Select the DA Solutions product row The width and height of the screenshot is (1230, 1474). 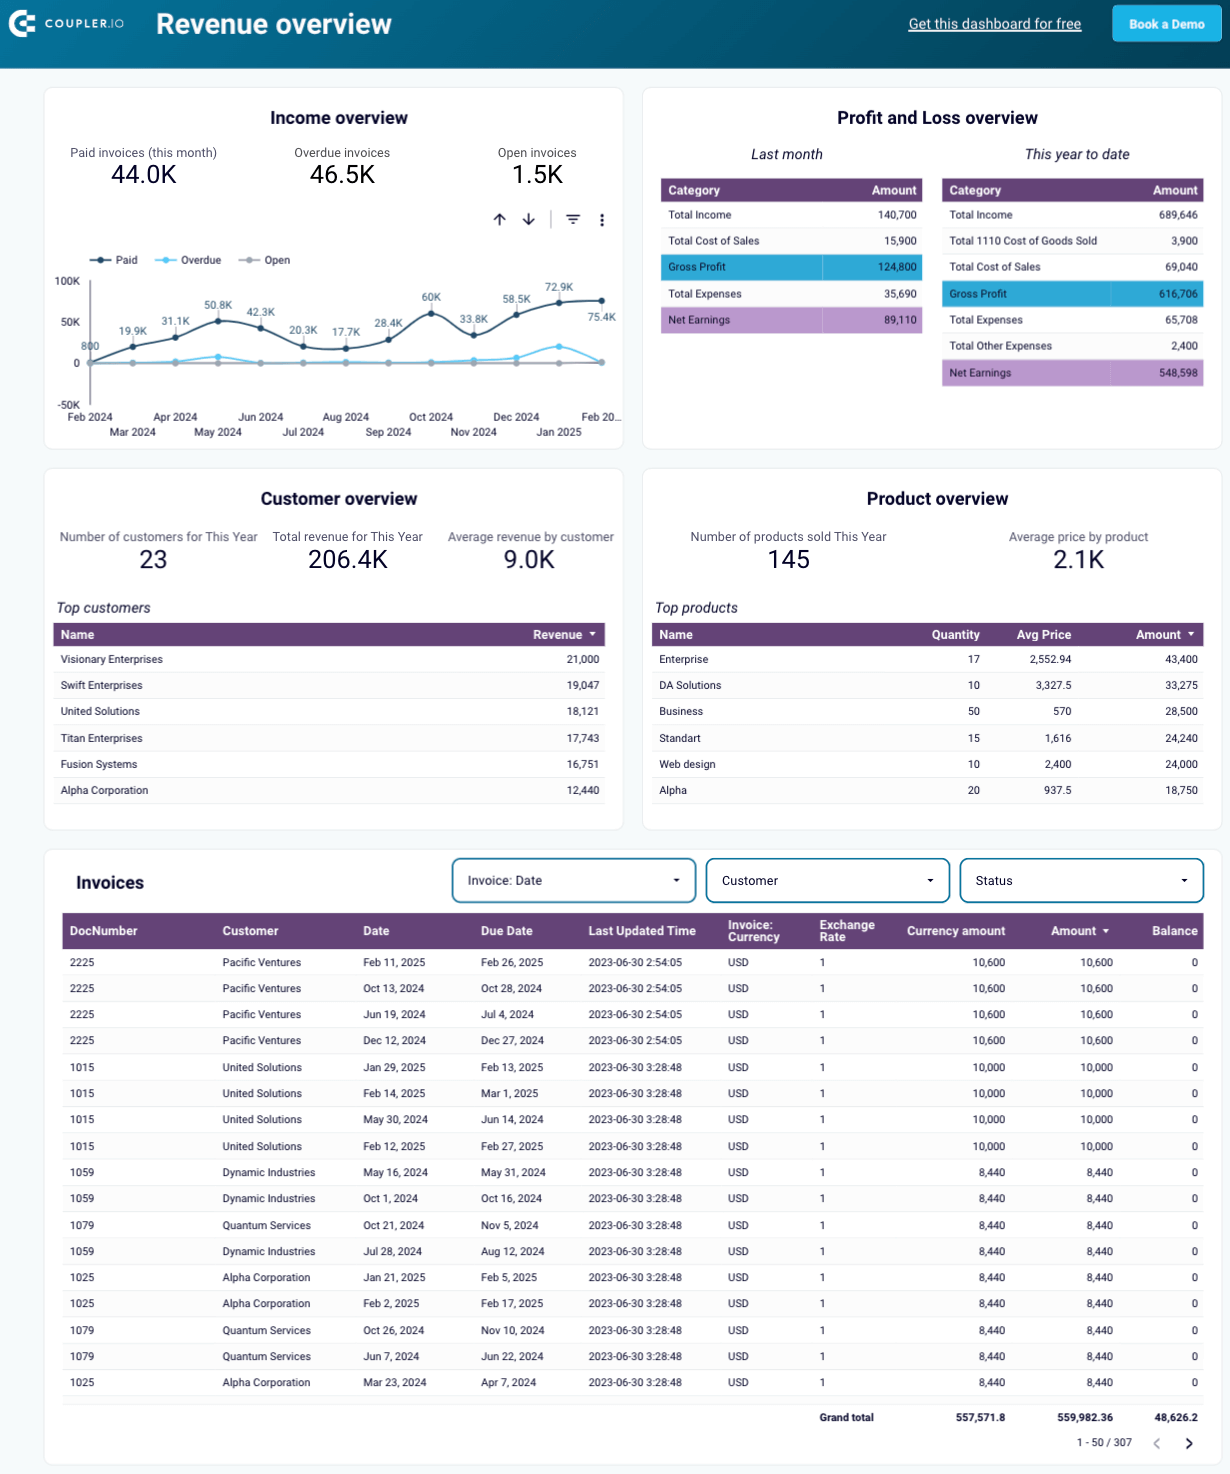pos(928,686)
